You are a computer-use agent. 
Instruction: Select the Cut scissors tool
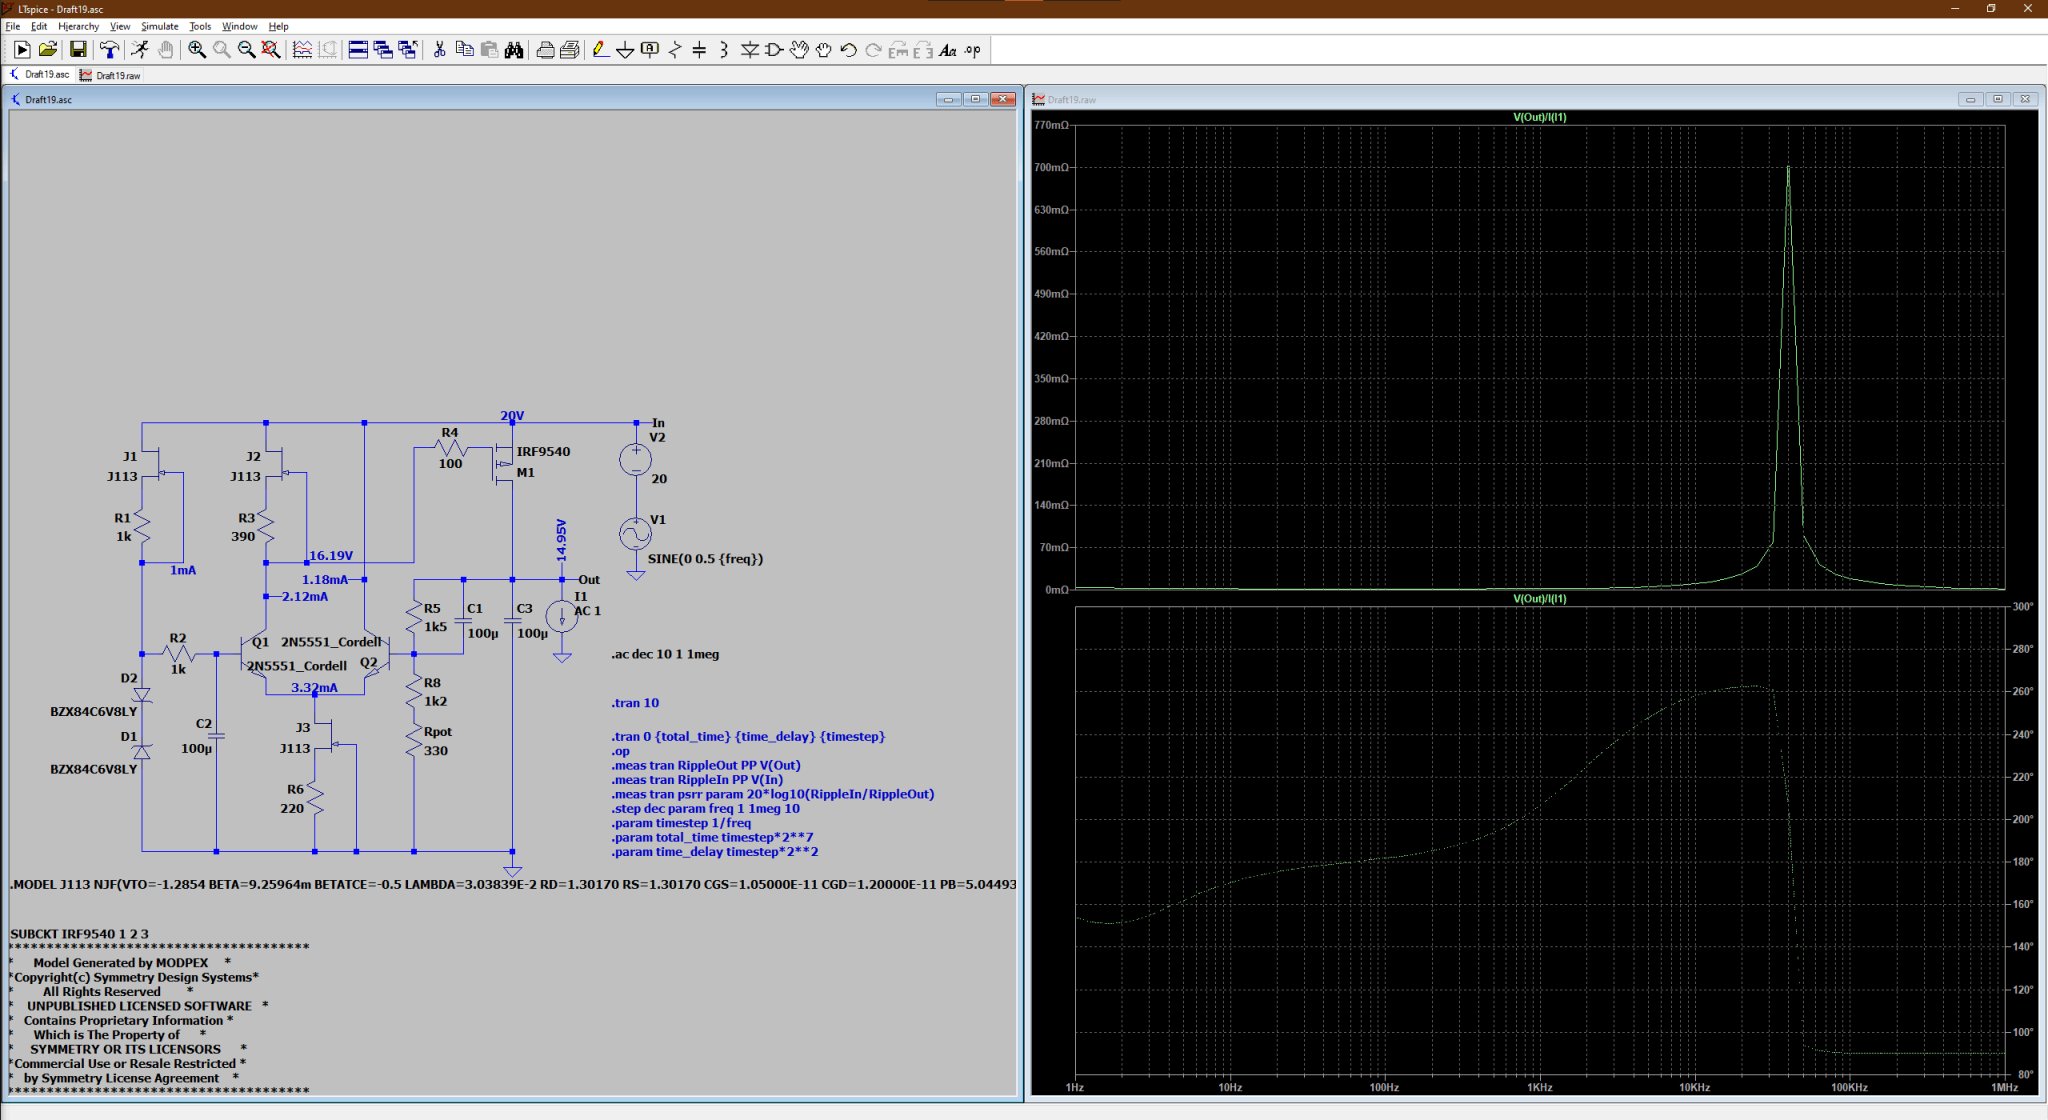pyautogui.click(x=439, y=50)
